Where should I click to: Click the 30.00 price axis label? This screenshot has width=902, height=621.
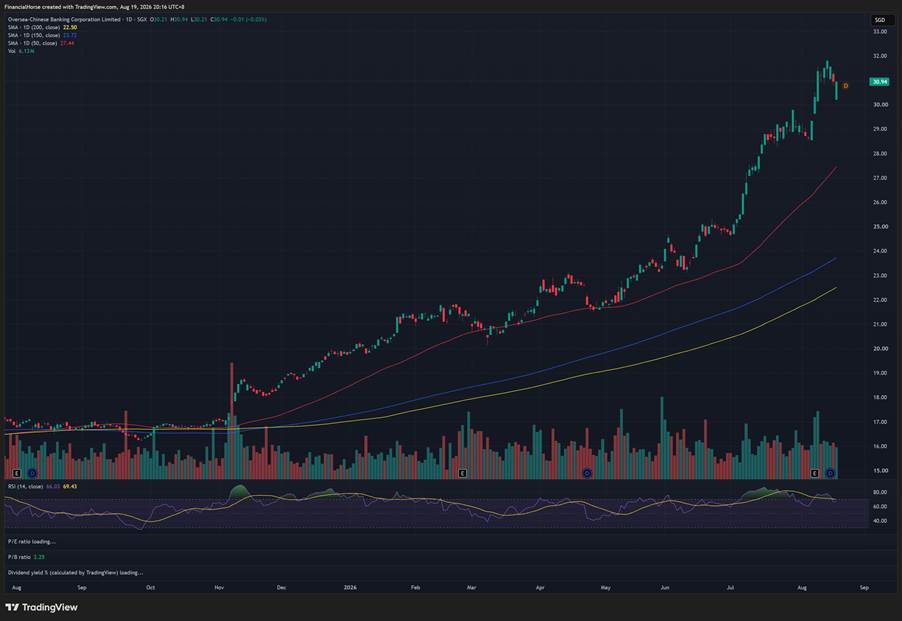click(x=880, y=105)
